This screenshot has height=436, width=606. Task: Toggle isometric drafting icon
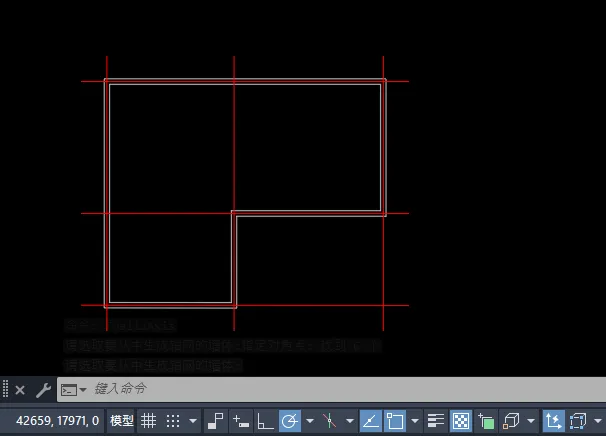coord(329,421)
